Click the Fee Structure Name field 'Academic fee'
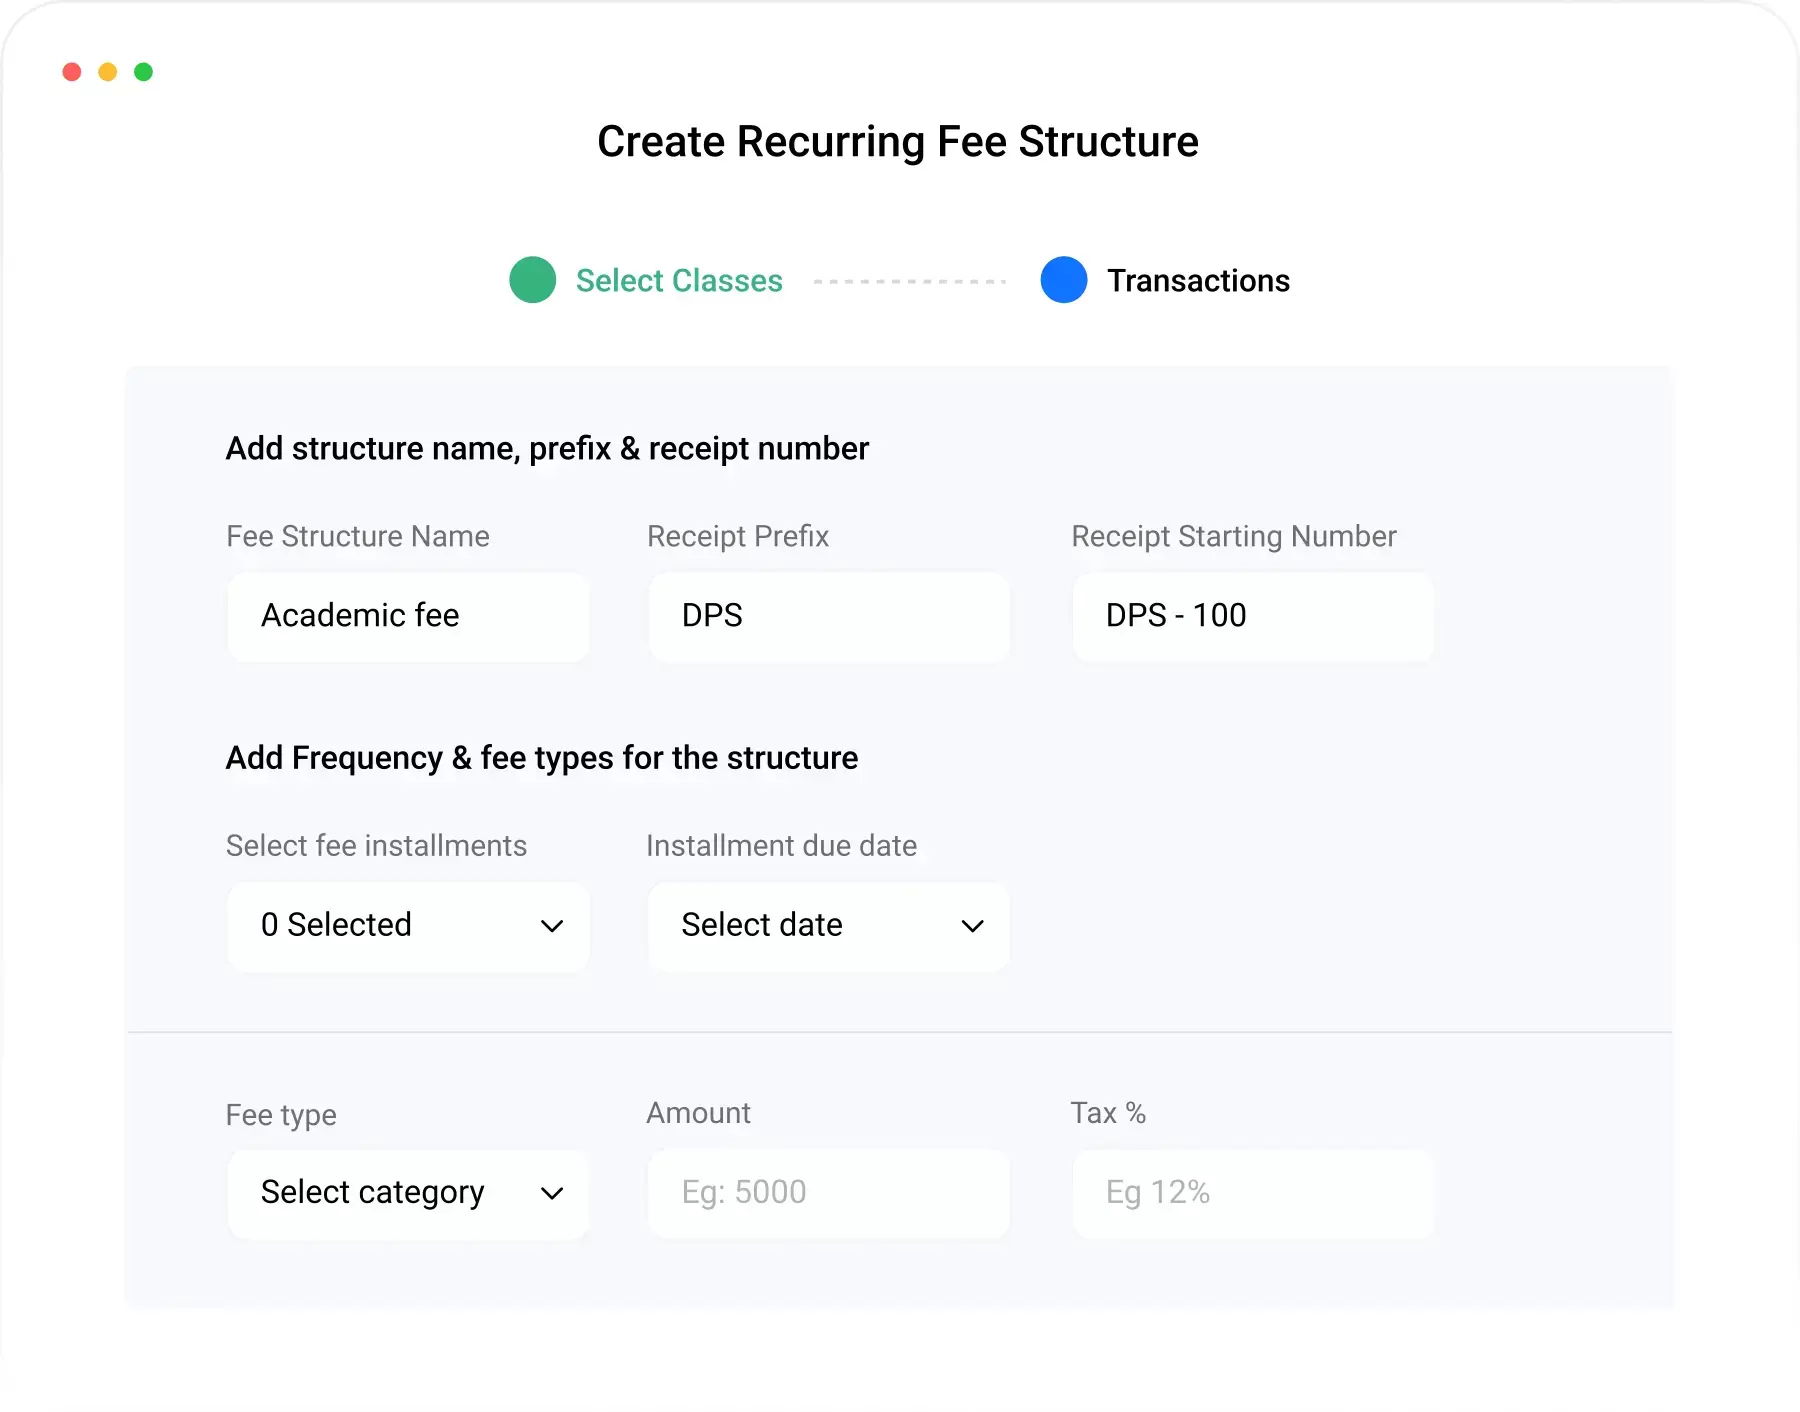The height and width of the screenshot is (1412, 1800). (408, 616)
